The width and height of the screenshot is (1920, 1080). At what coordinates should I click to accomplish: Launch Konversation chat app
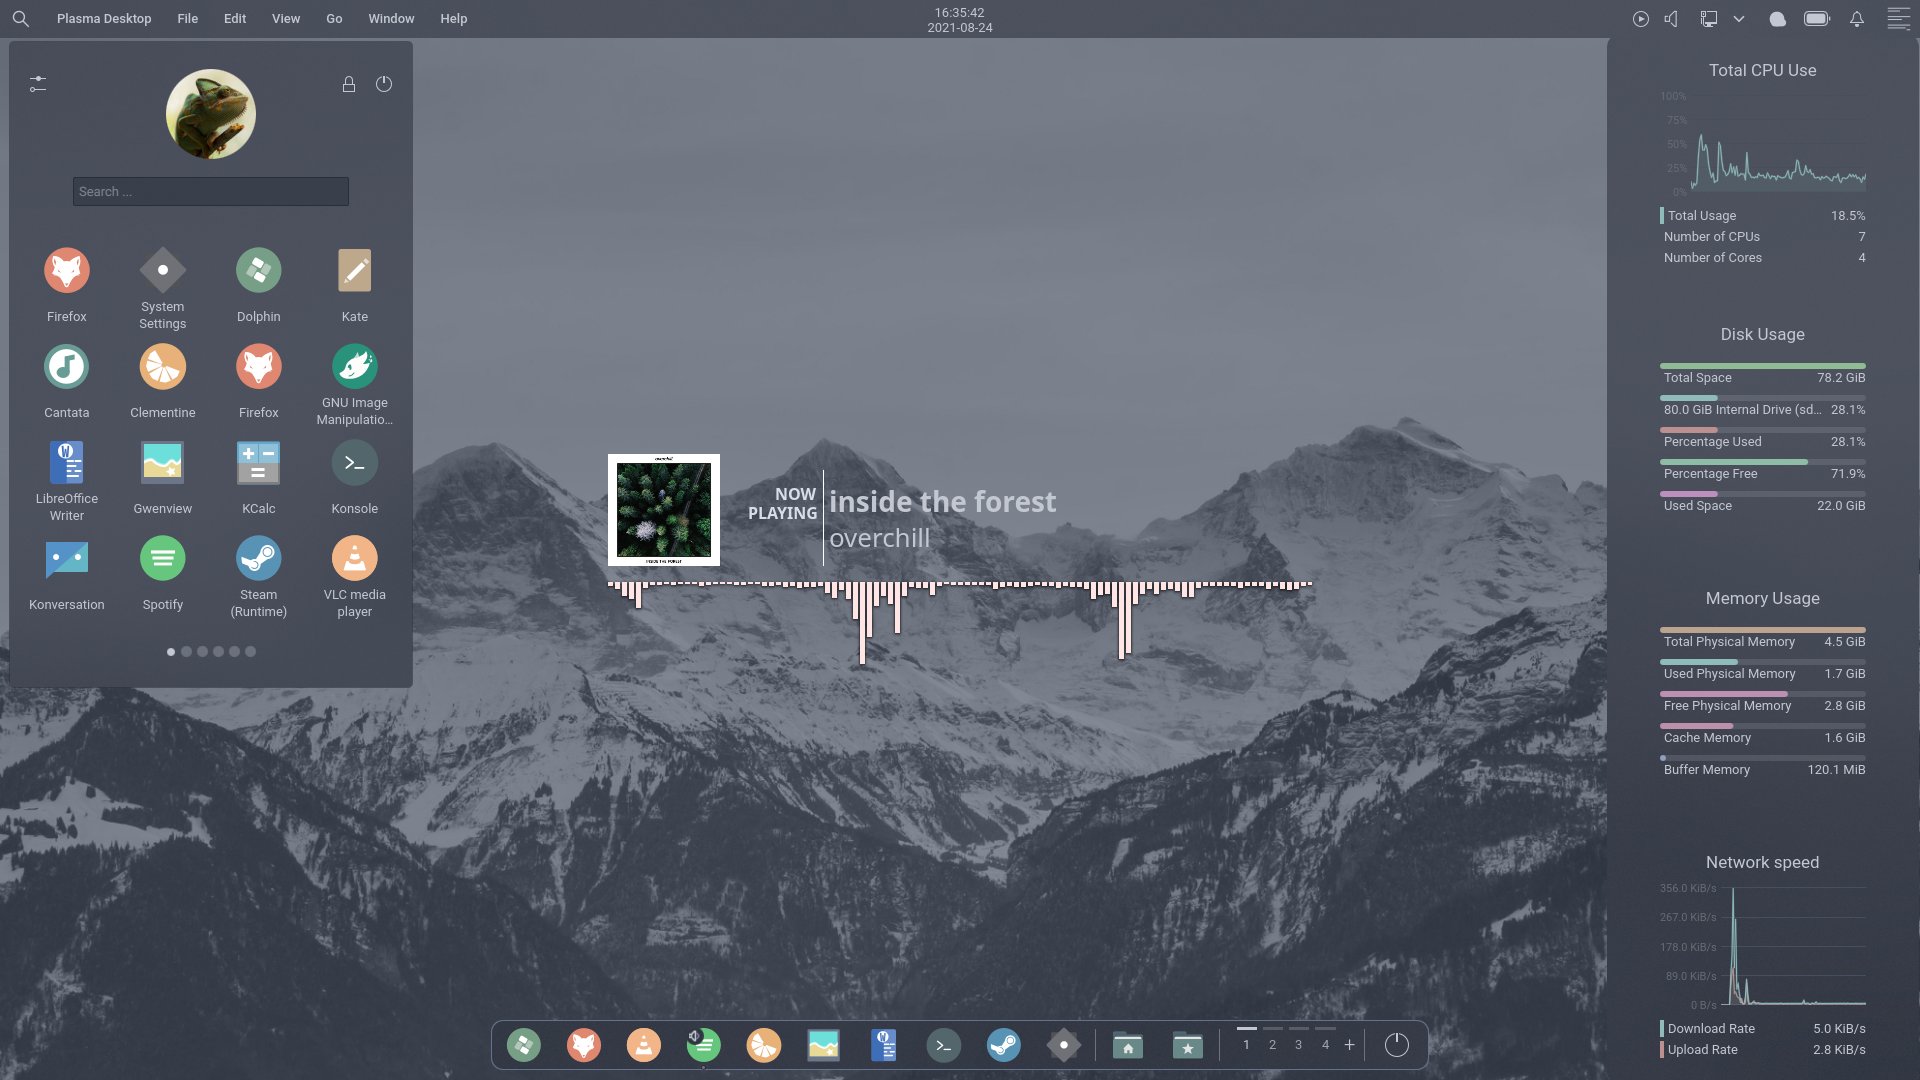(x=66, y=559)
